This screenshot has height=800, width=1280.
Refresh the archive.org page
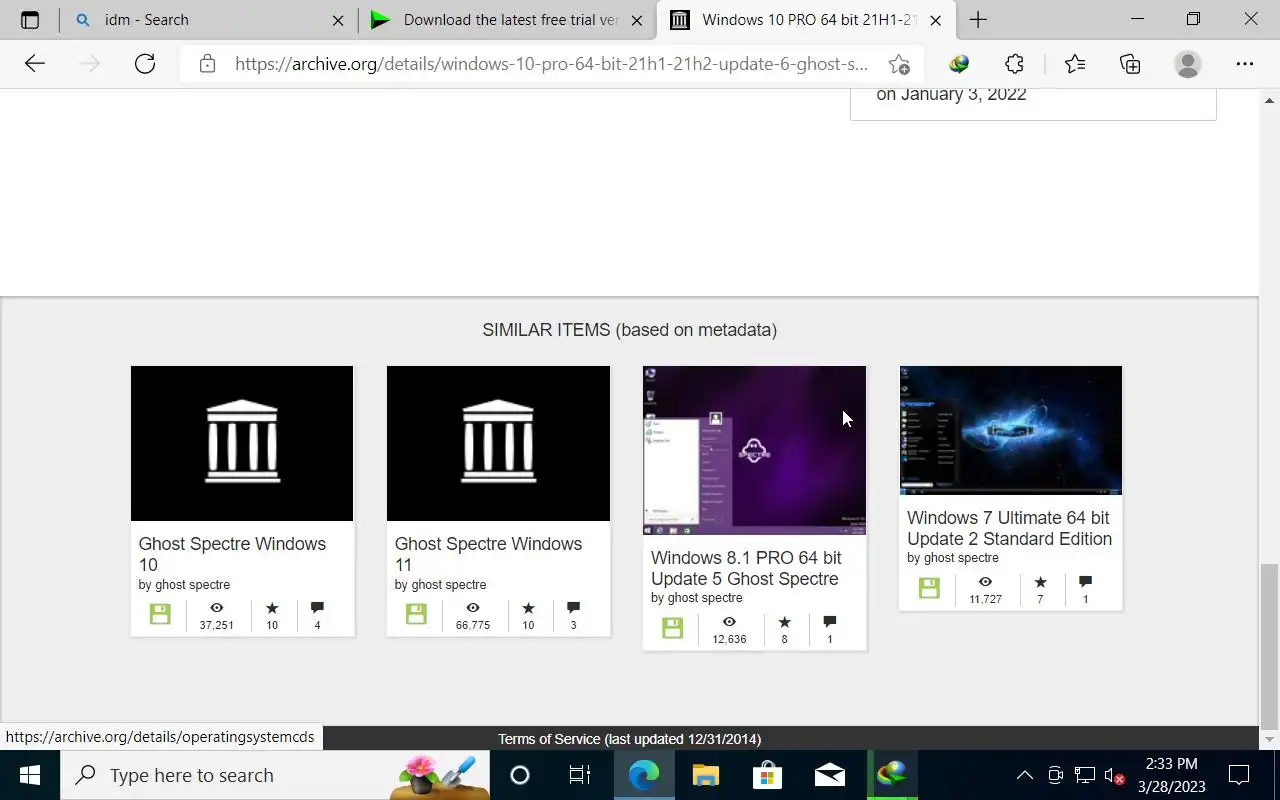pyautogui.click(x=145, y=64)
